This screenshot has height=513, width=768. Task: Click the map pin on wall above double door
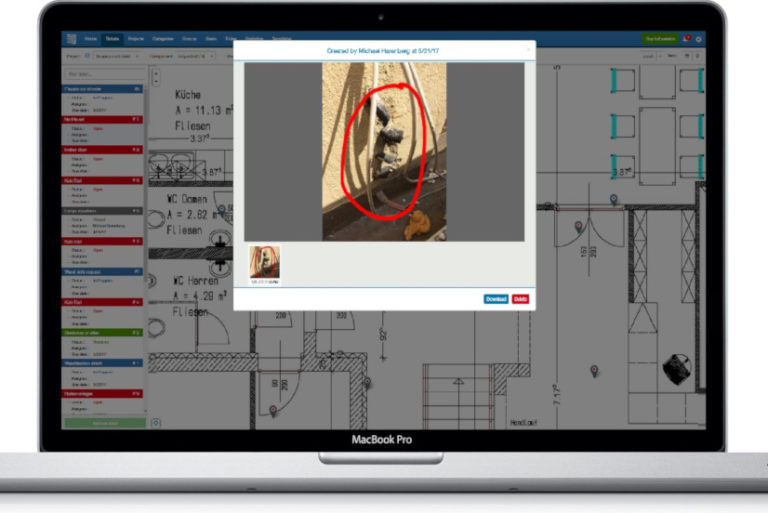click(613, 199)
